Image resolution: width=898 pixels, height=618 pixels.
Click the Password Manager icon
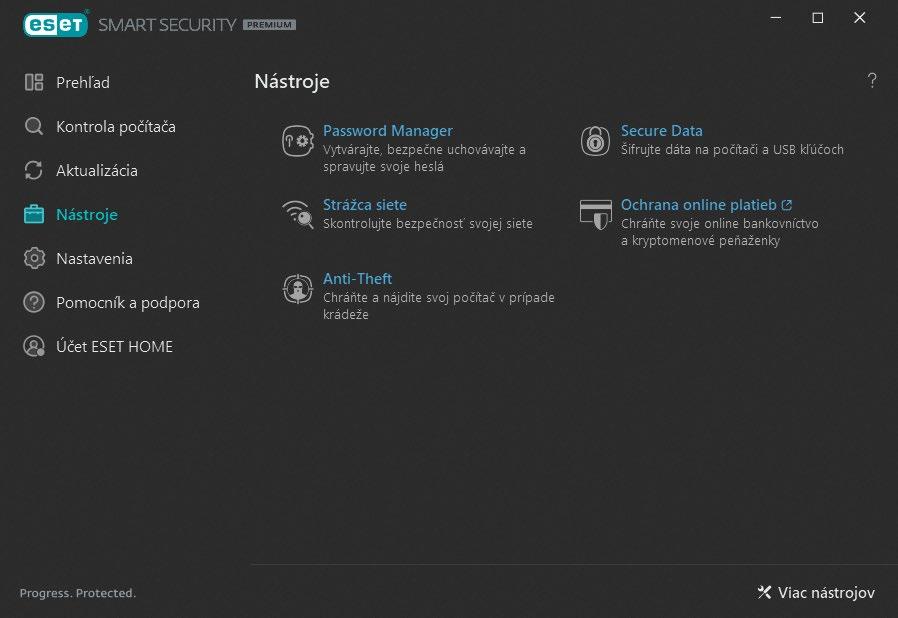[x=298, y=141]
